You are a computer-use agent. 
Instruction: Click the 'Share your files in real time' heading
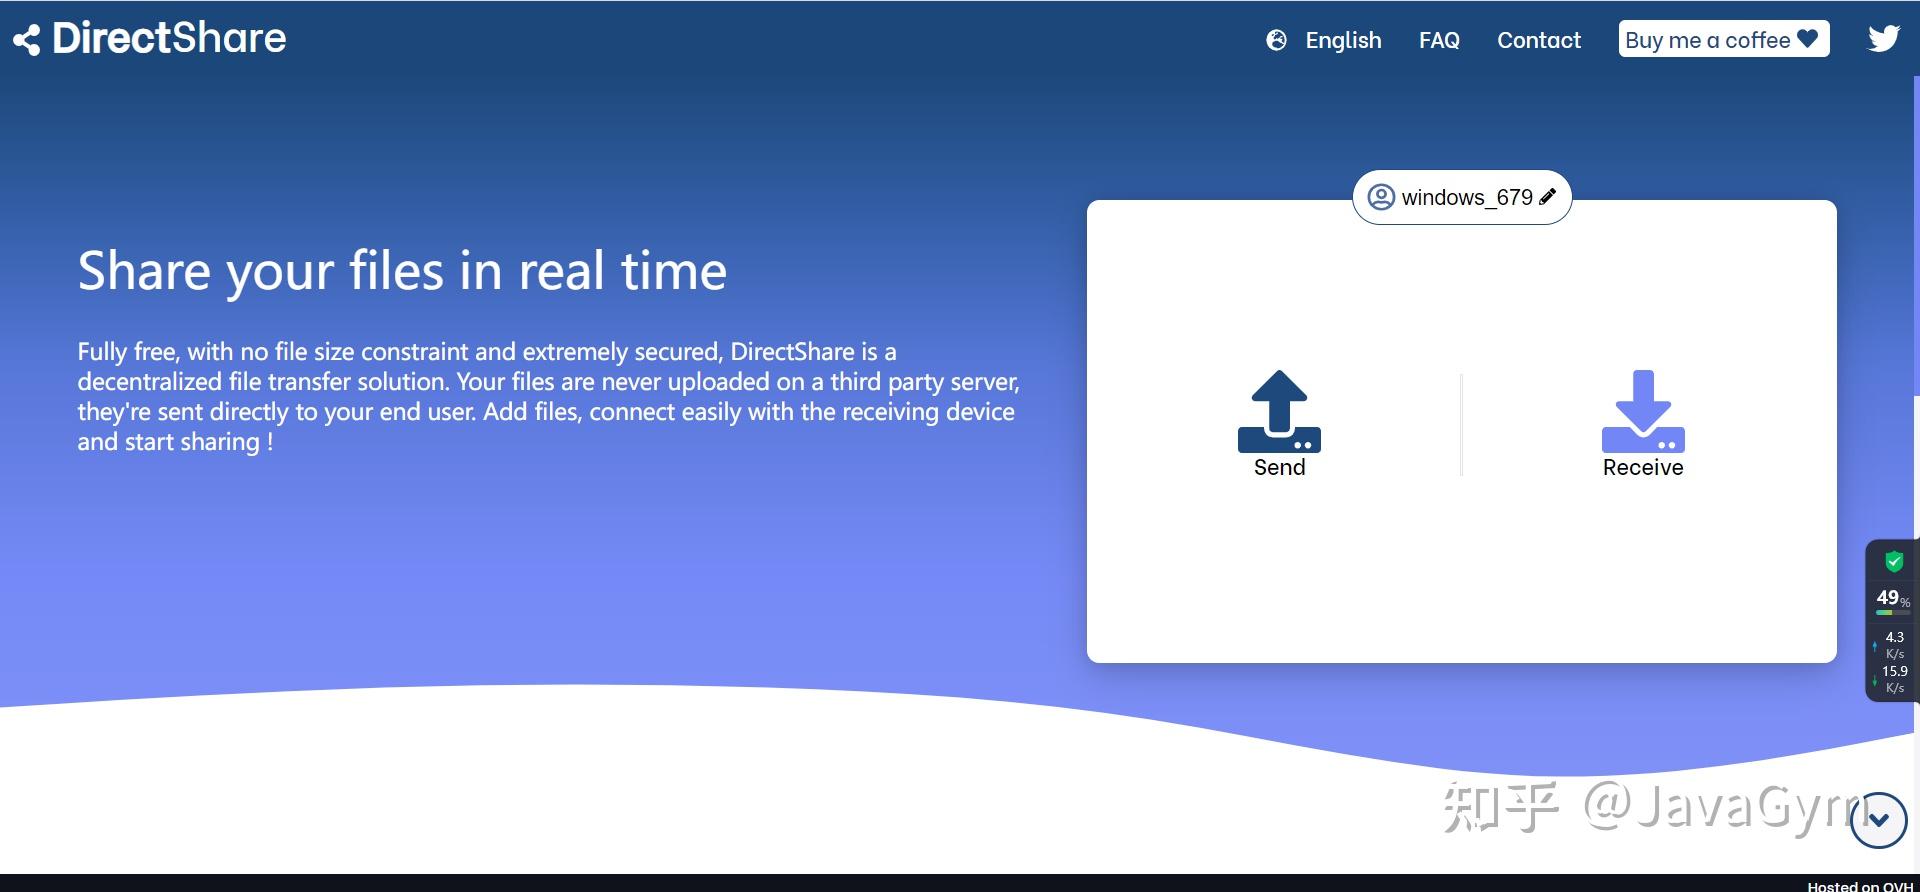pyautogui.click(x=402, y=271)
